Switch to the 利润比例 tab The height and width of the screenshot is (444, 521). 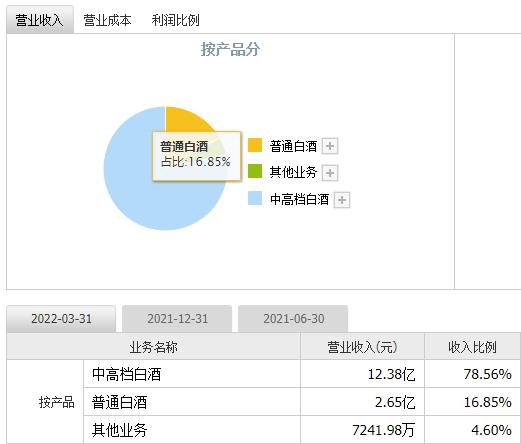pyautogui.click(x=175, y=20)
